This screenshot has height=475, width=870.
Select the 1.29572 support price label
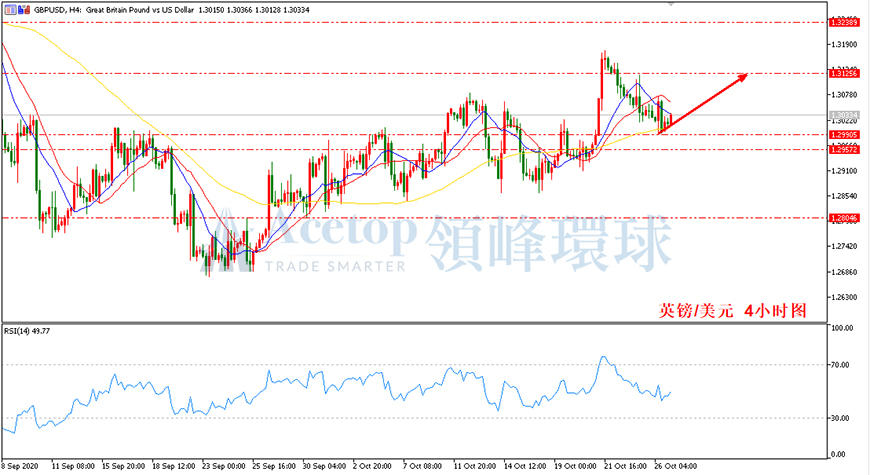tap(844, 149)
